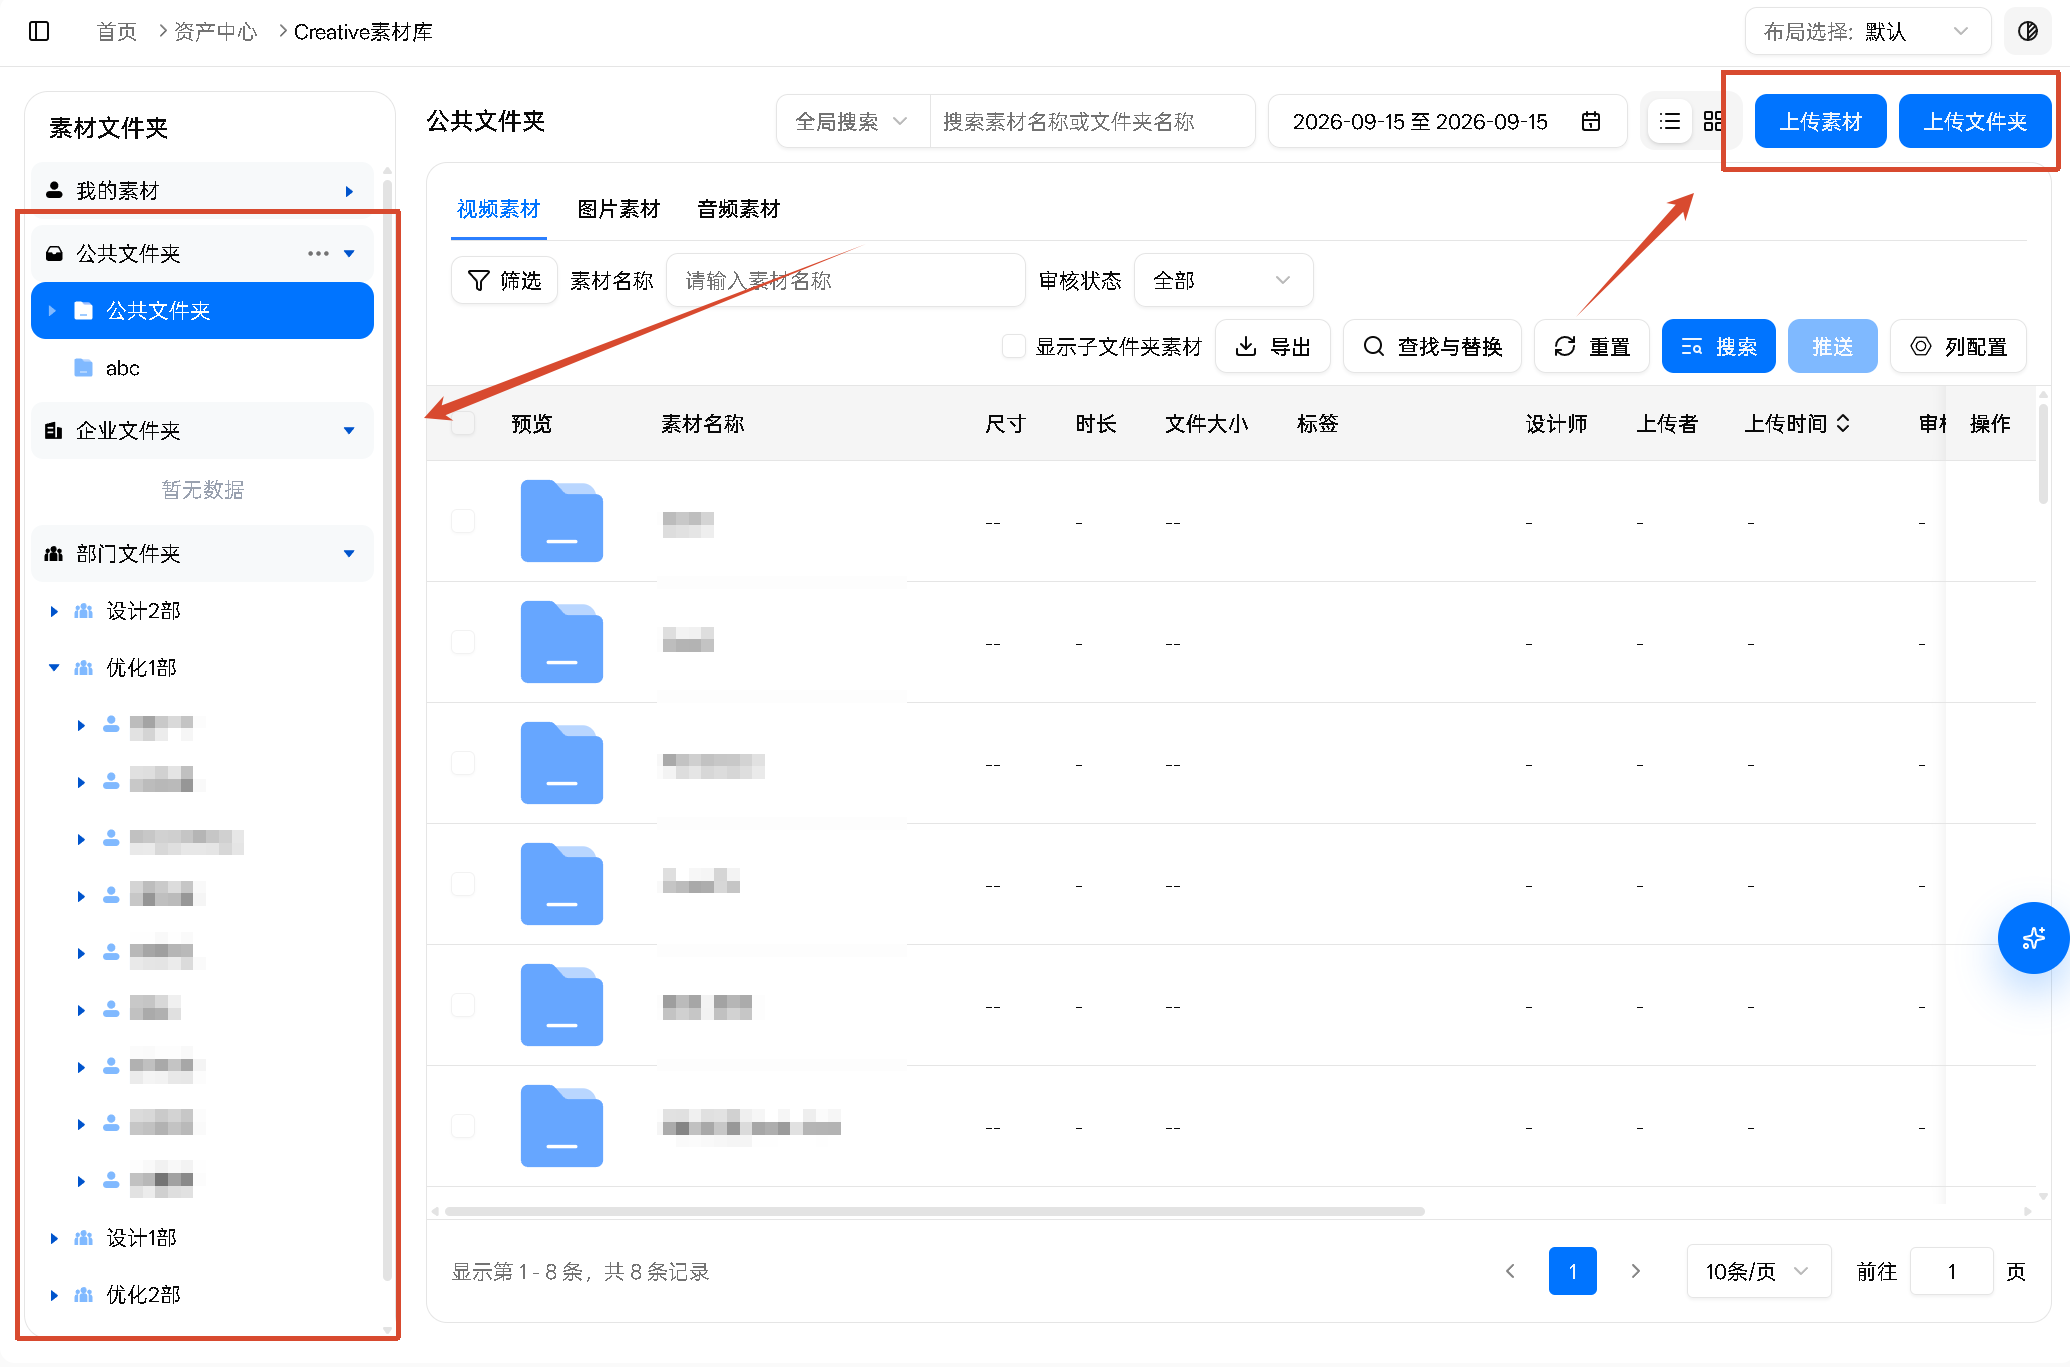Image resolution: width=2070 pixels, height=1367 pixels.
Task: Switch to 音频素材 tab
Action: pos(738,208)
